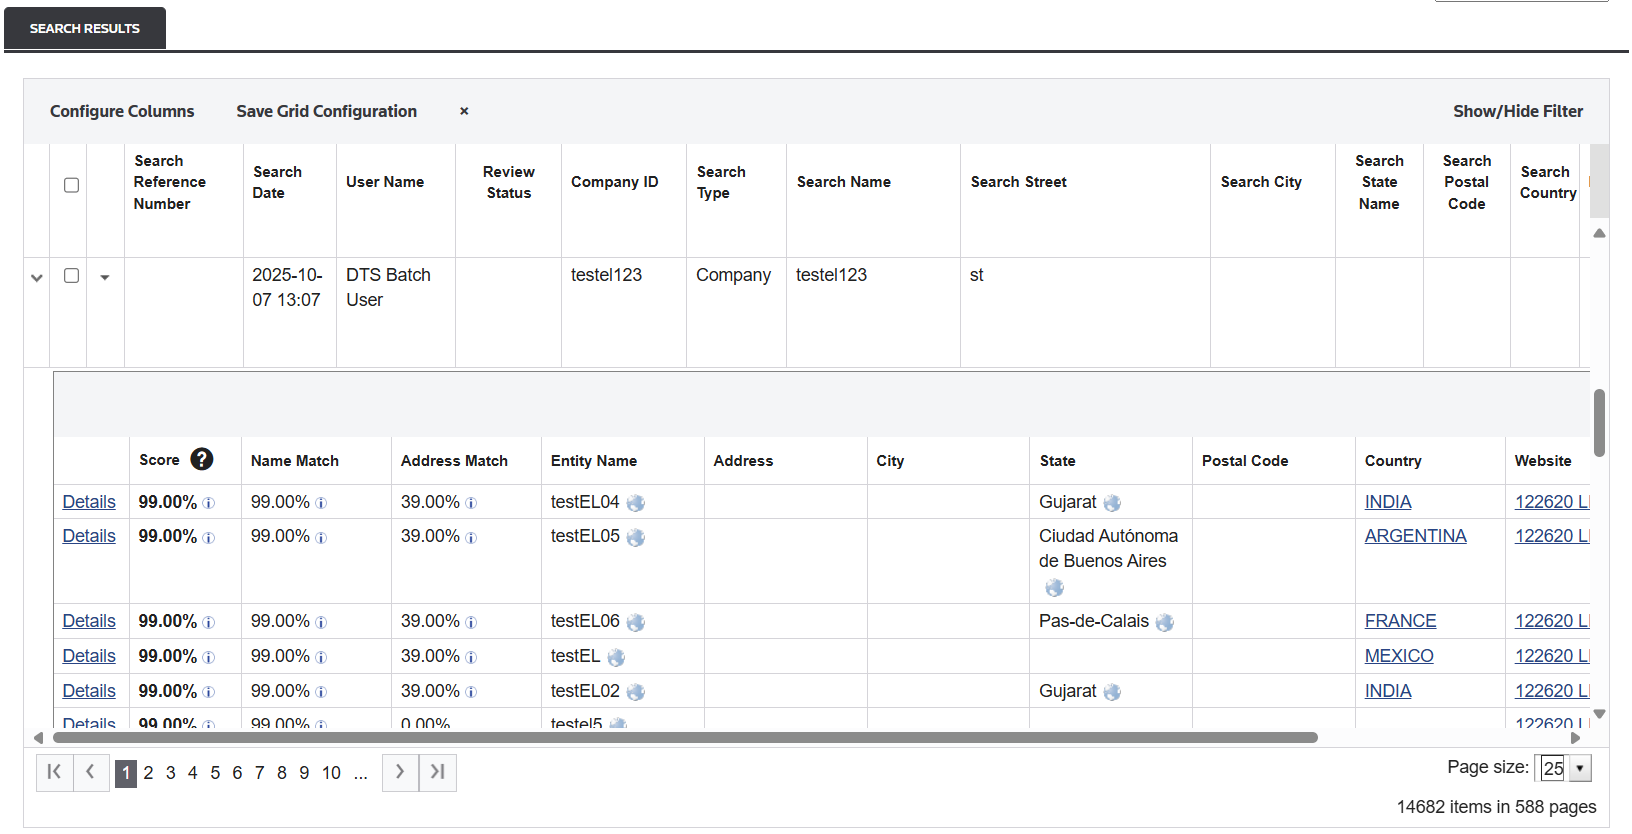This screenshot has width=1632, height=834.
Task: Close the grid configuration with the x
Action: [x=464, y=111]
